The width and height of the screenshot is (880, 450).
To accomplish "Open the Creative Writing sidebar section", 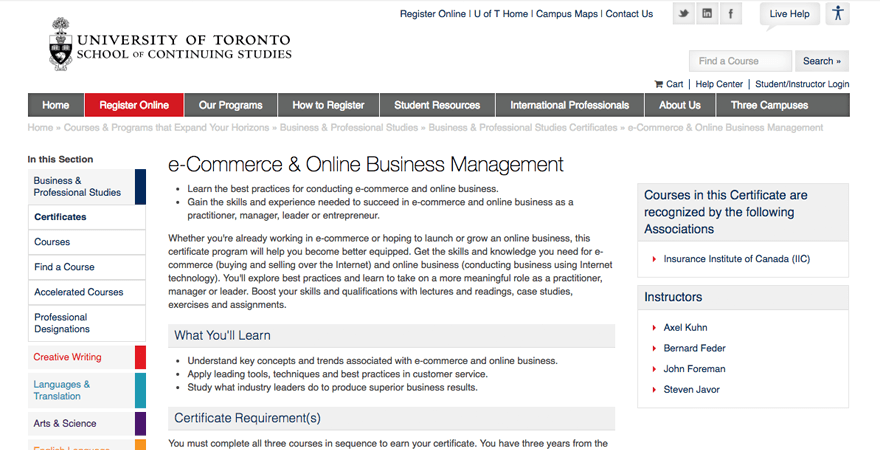I will click(67, 357).
